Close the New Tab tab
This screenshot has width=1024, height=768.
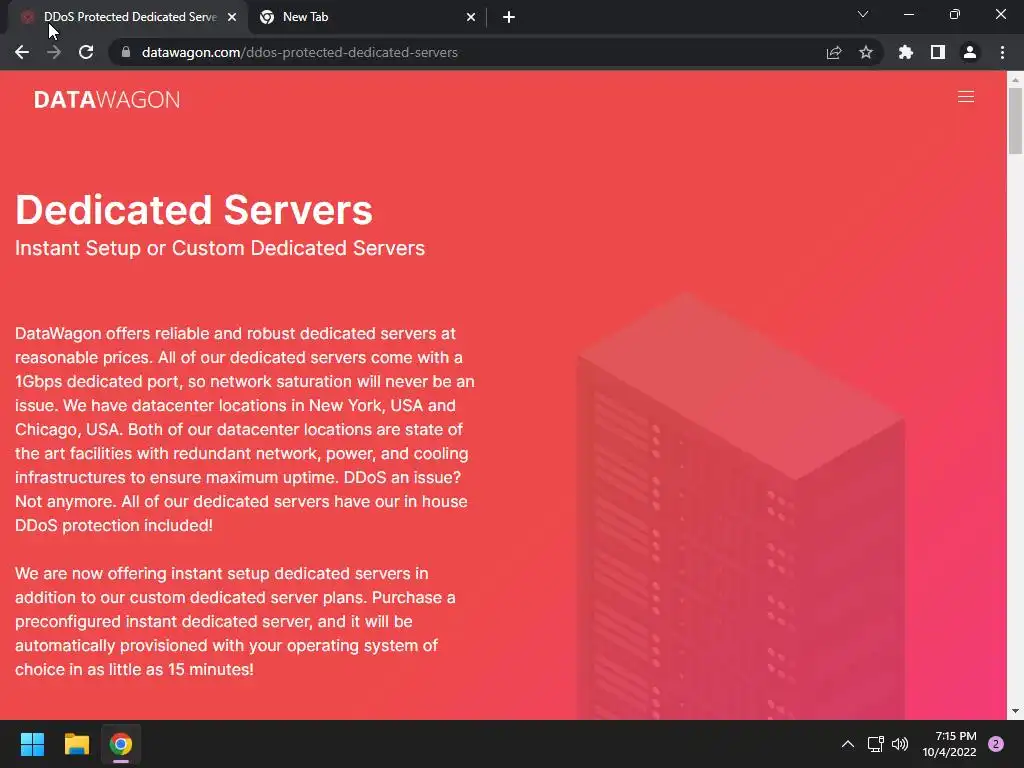pos(471,18)
